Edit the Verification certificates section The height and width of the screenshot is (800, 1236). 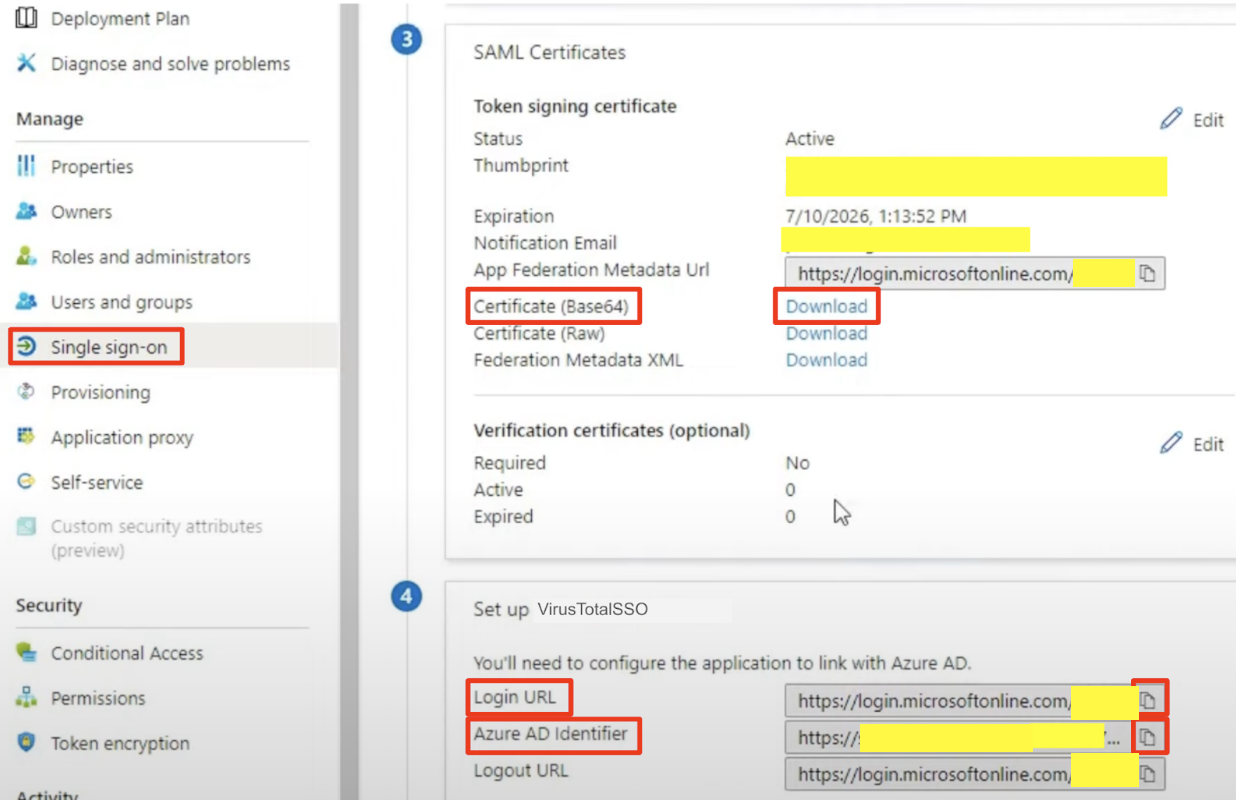1192,444
